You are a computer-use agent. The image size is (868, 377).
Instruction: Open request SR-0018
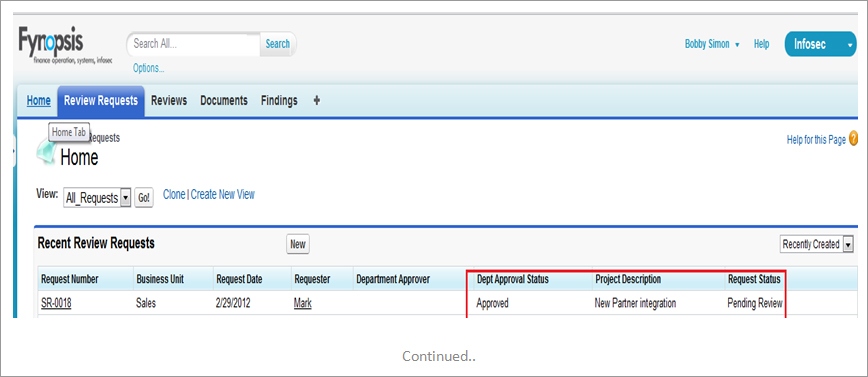[x=56, y=303]
